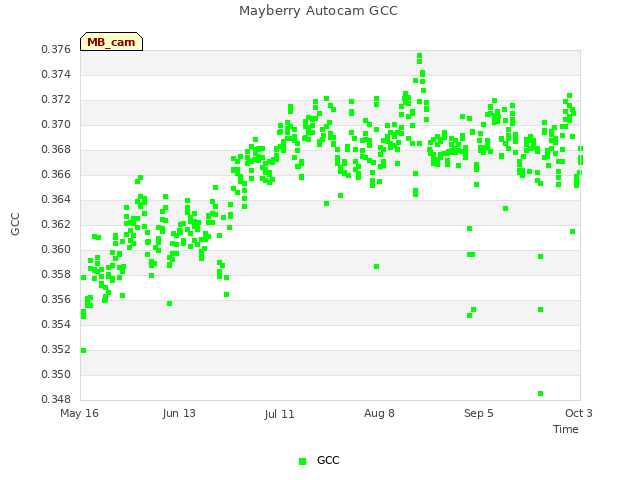Click the 0.352 y-axis value
Screen dimensions: 640x480
[56, 349]
